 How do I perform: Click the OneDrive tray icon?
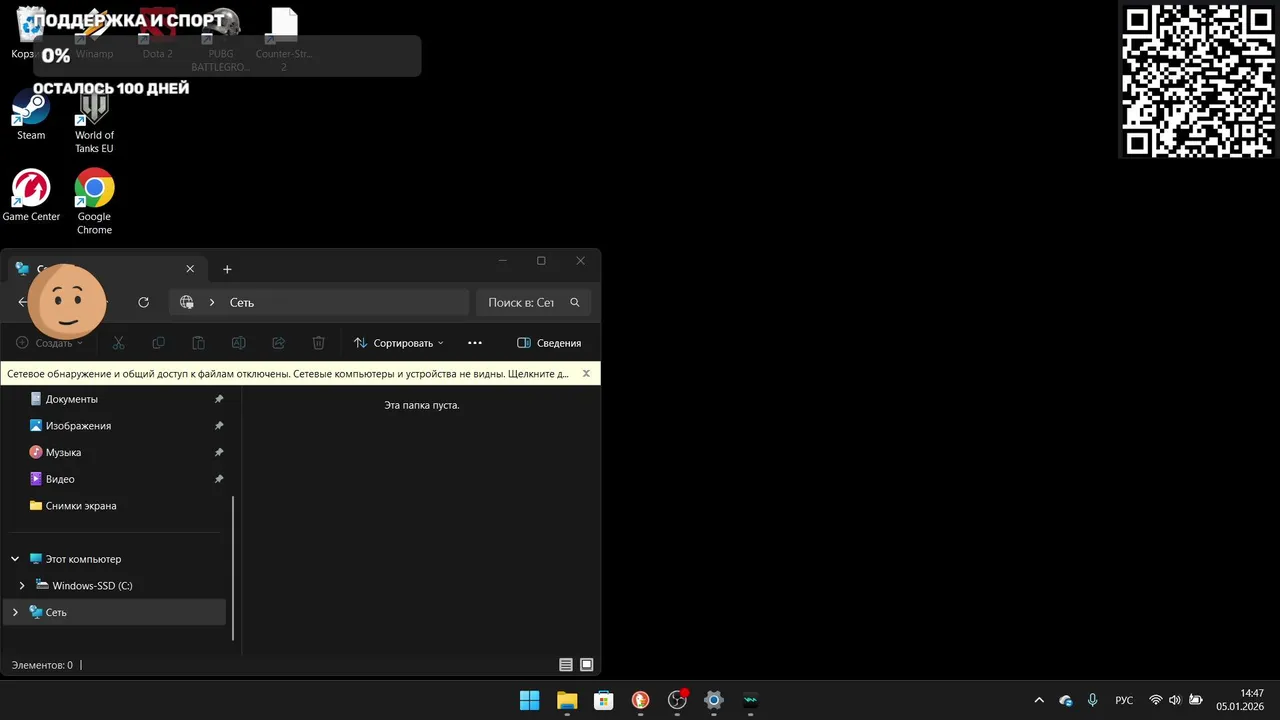(1065, 700)
